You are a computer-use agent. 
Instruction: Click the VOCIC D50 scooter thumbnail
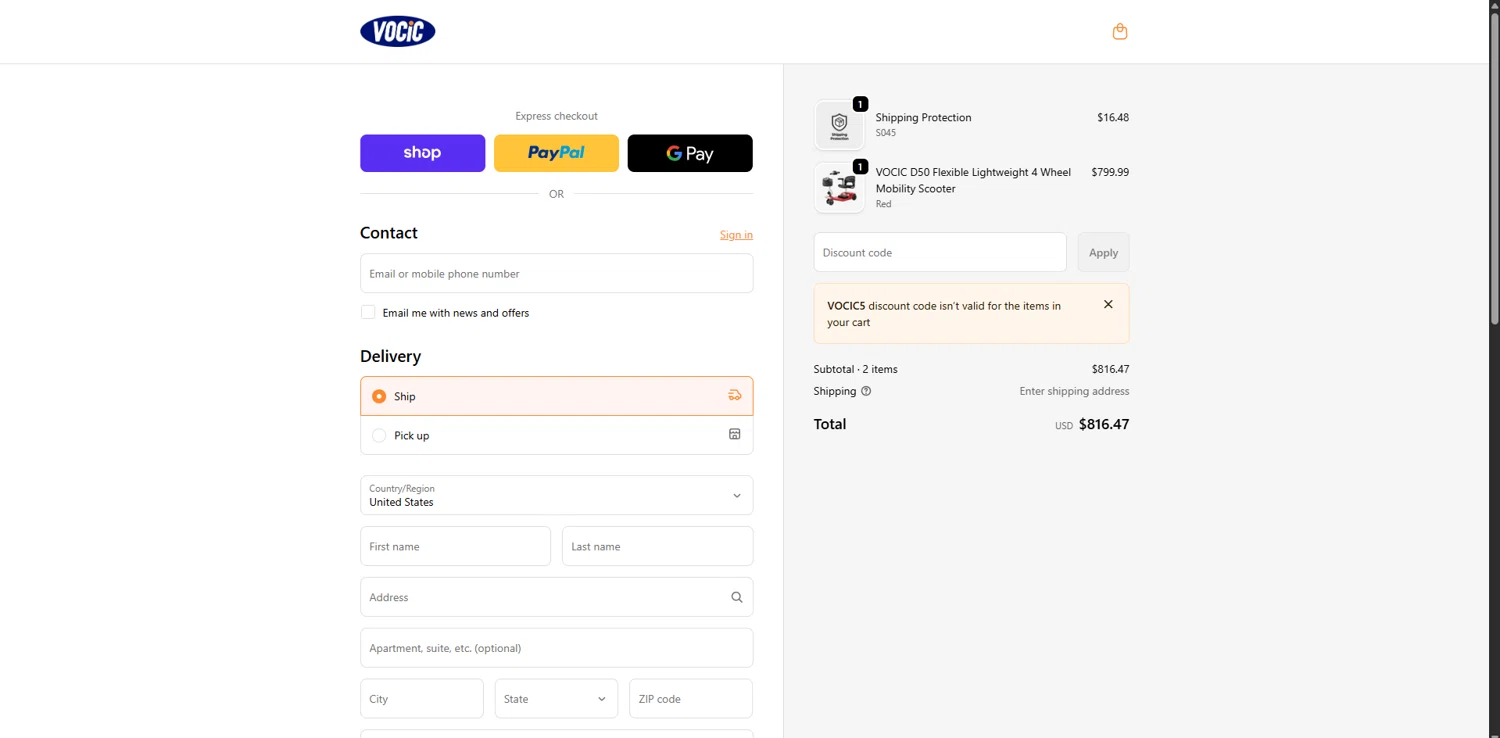pos(839,188)
